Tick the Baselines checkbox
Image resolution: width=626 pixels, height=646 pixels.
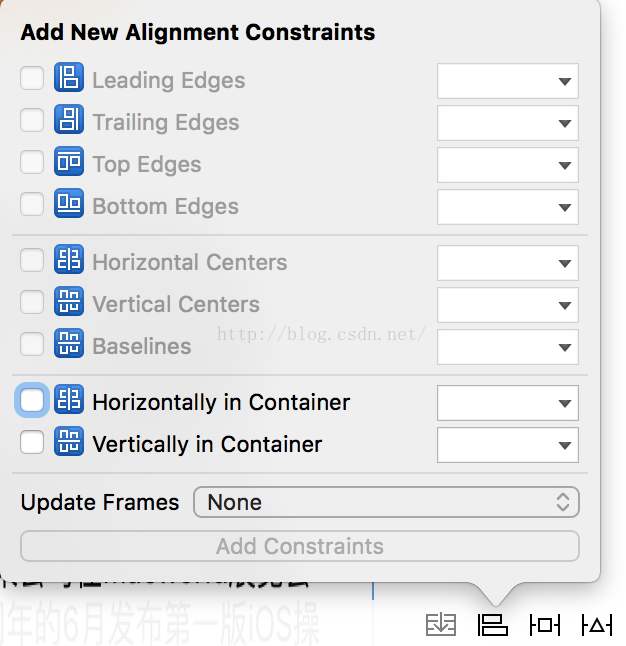32,345
